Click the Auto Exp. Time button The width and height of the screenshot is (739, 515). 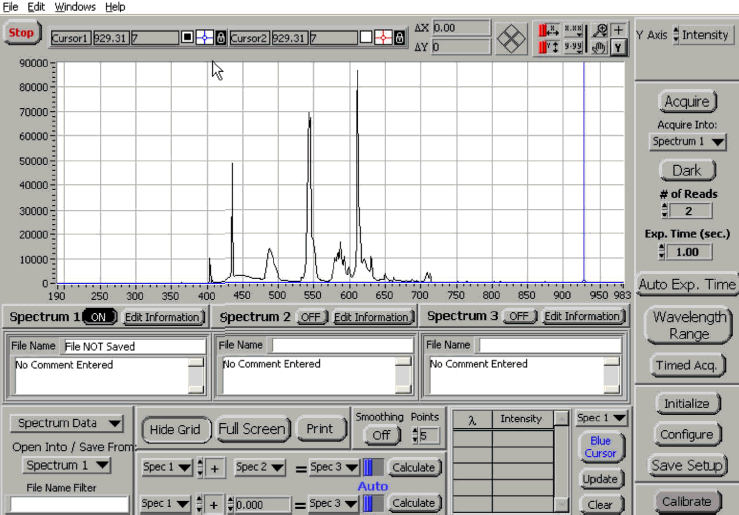[686, 284]
